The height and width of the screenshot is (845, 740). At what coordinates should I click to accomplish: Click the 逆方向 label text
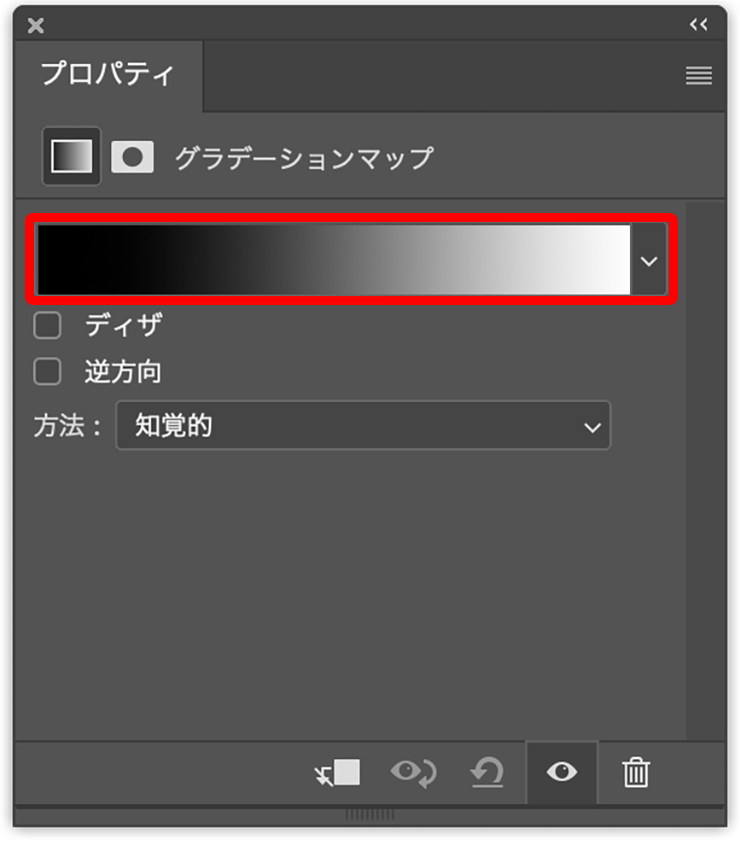click(x=123, y=373)
